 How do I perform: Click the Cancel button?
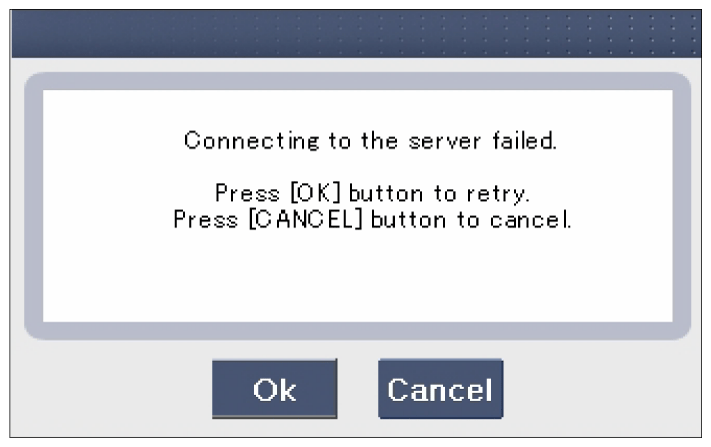(440, 389)
